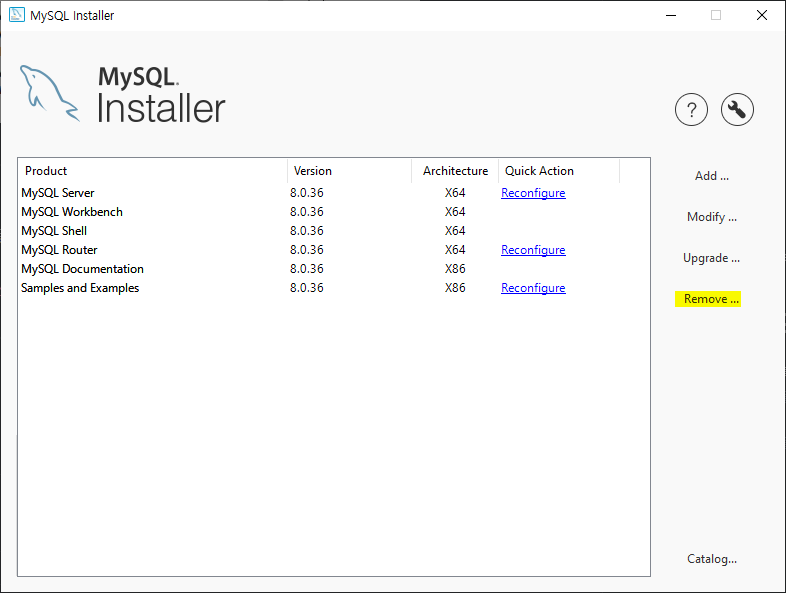Click X64 architecture of MySQL Router

455,250
